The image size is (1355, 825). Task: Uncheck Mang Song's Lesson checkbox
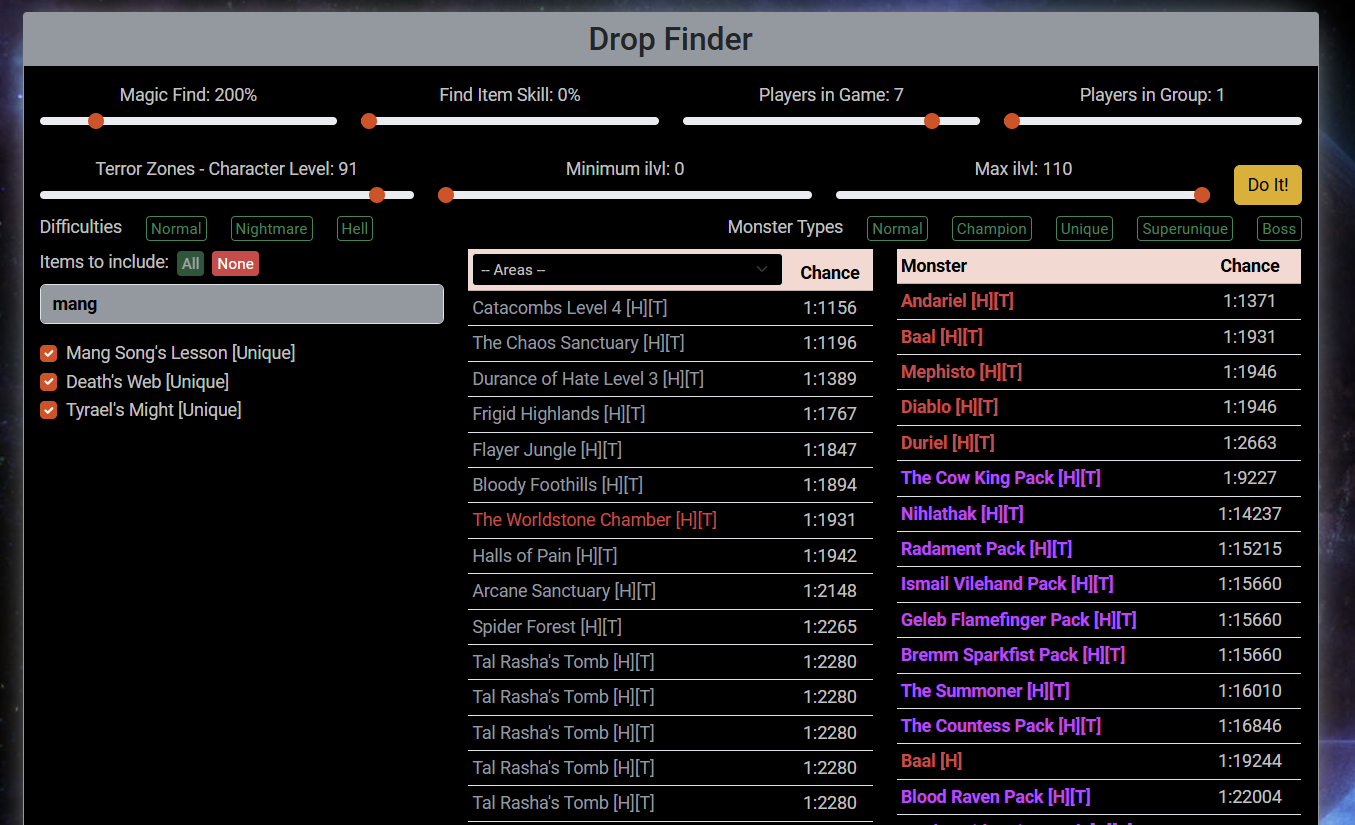coord(48,354)
